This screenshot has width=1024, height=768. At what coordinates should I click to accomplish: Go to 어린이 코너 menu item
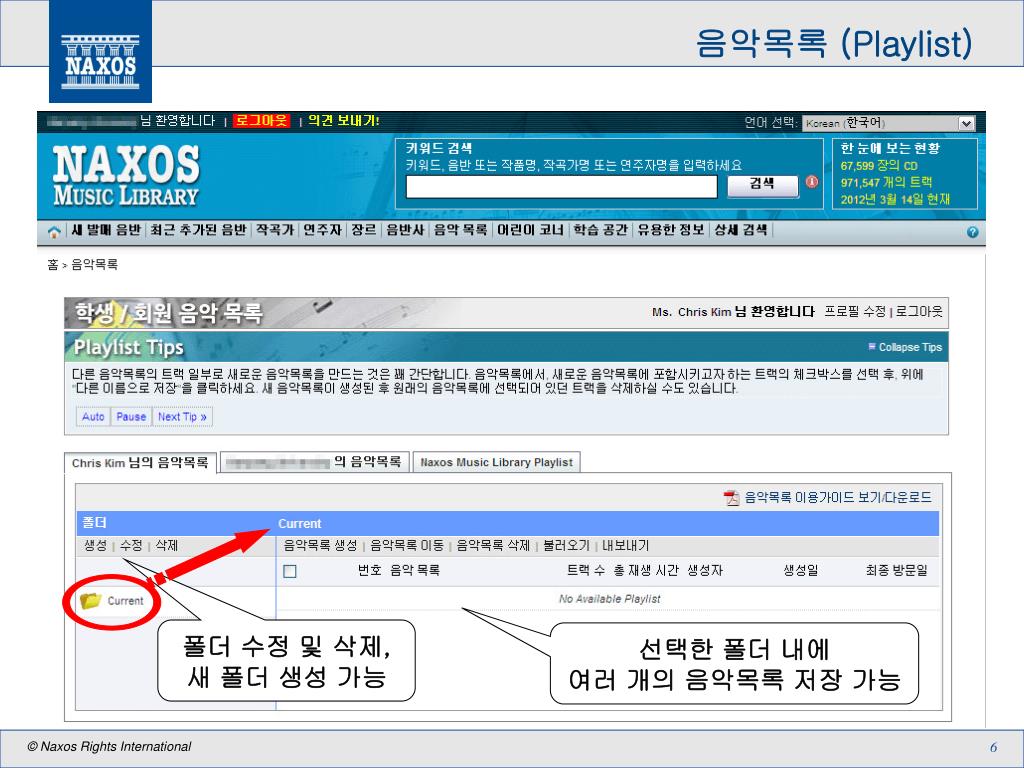[530, 230]
